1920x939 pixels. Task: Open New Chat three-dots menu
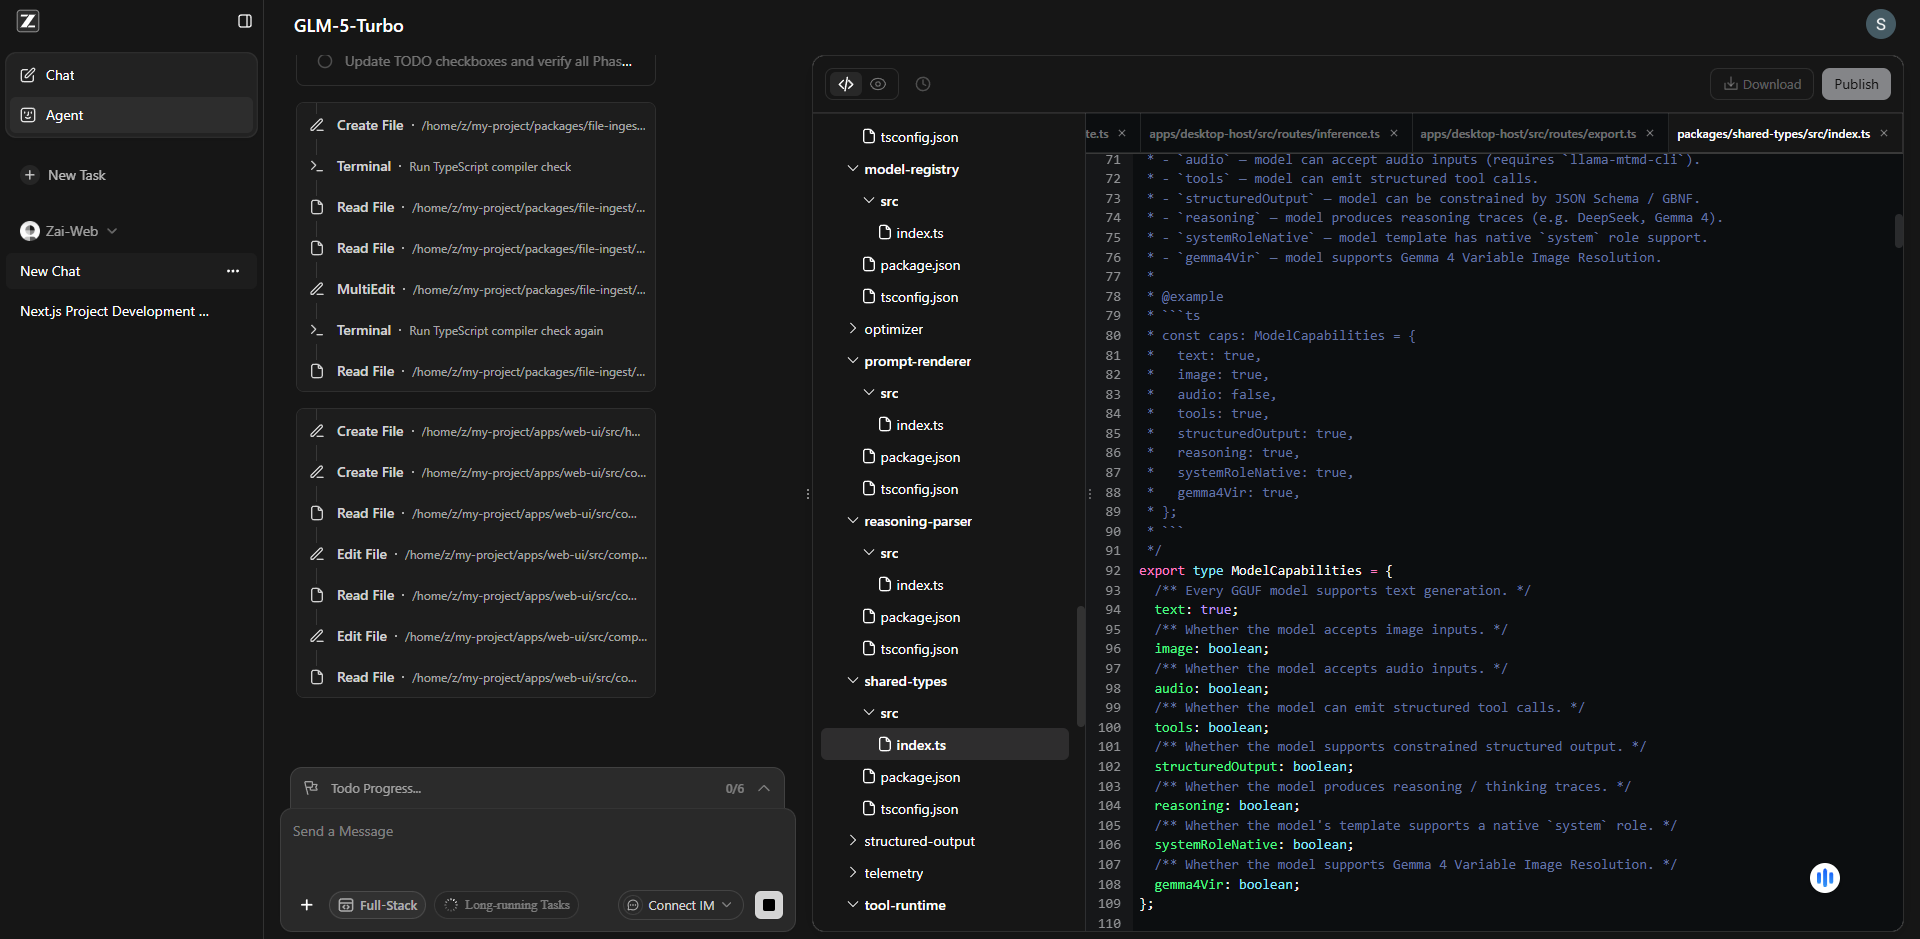[233, 271]
